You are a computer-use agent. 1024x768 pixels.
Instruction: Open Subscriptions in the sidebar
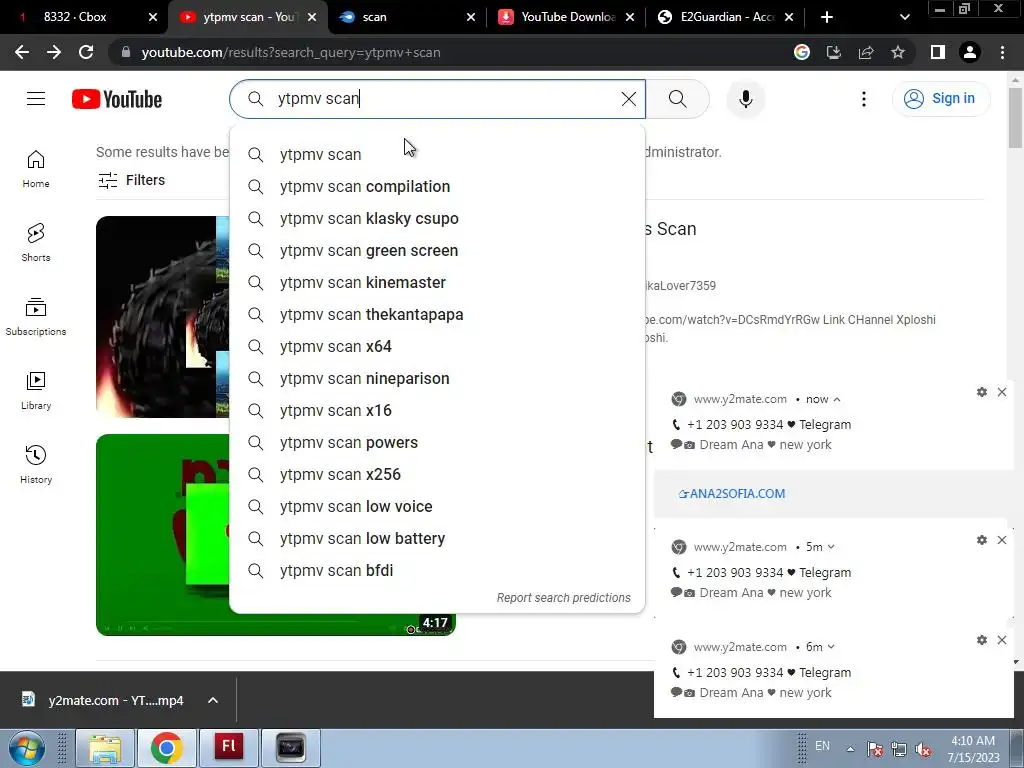pos(36,316)
